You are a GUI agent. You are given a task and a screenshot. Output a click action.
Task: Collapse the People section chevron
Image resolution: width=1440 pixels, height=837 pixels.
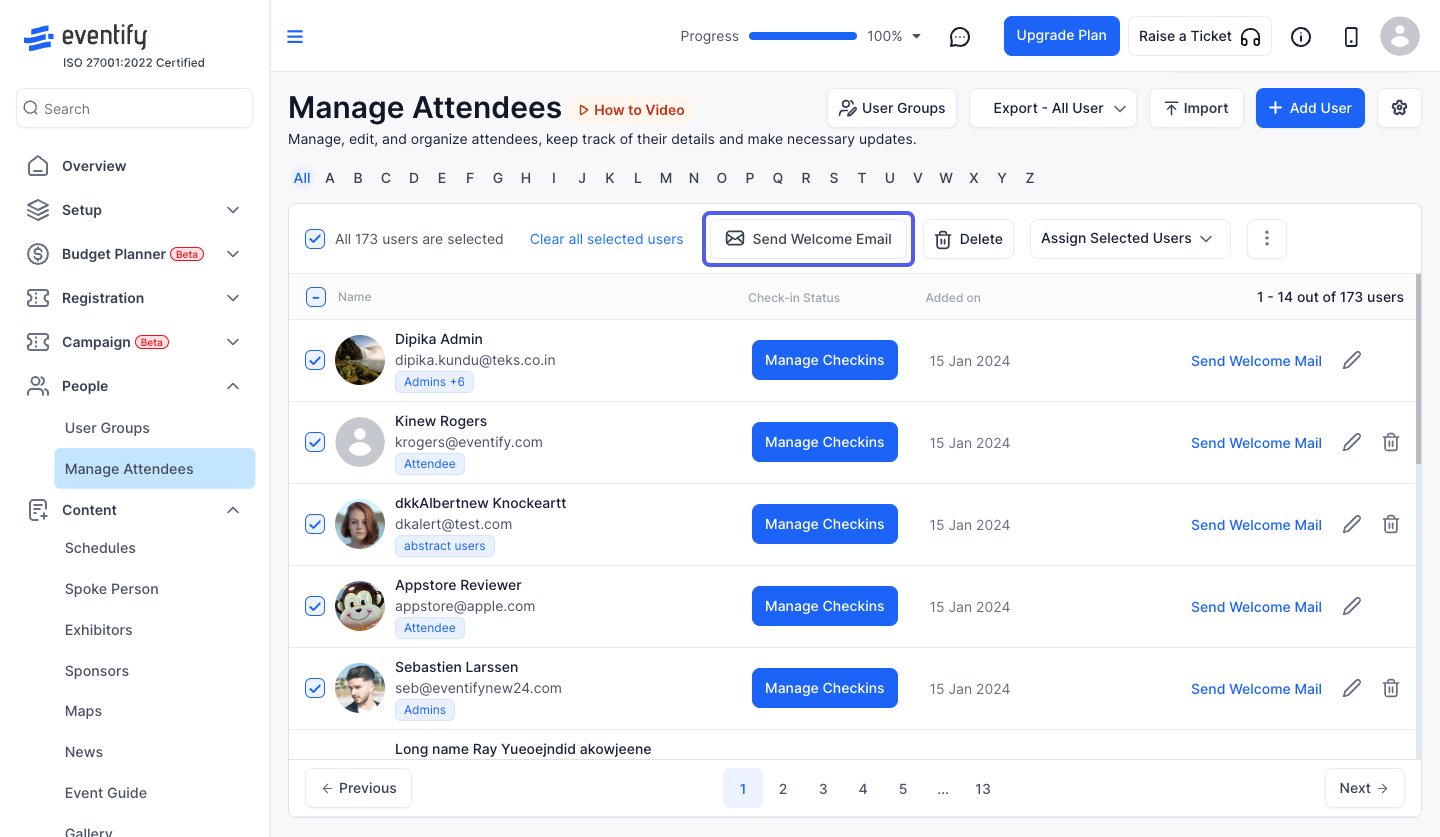click(233, 386)
